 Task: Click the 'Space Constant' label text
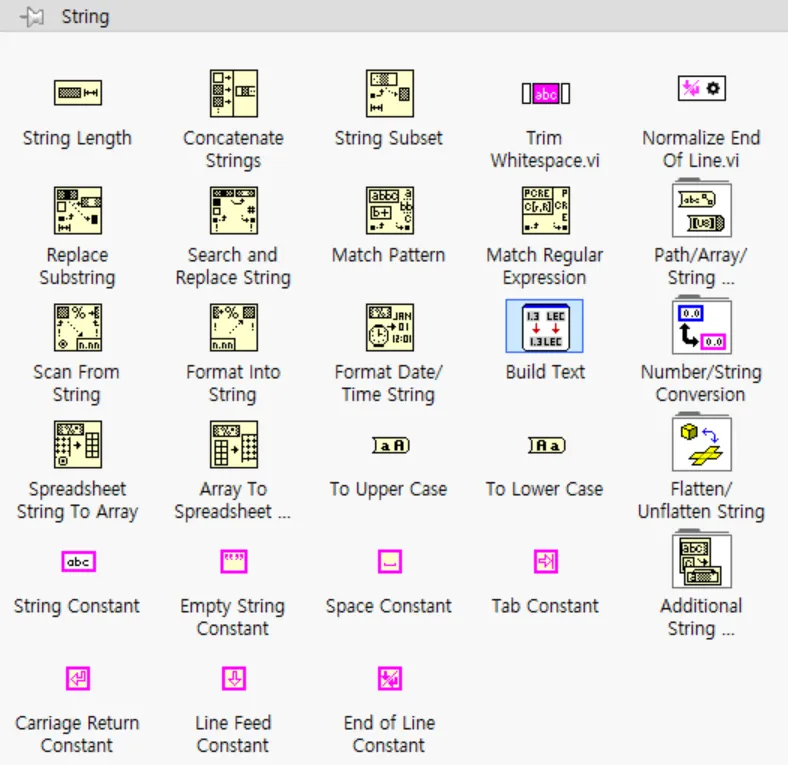point(388,606)
